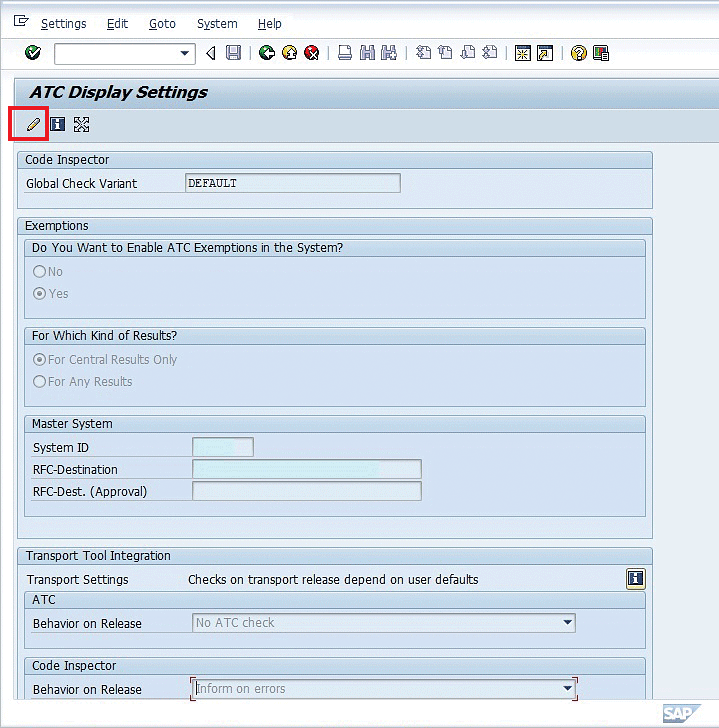Expand the ATC Behavior on Release dropdown
719x728 pixels.
click(568, 623)
